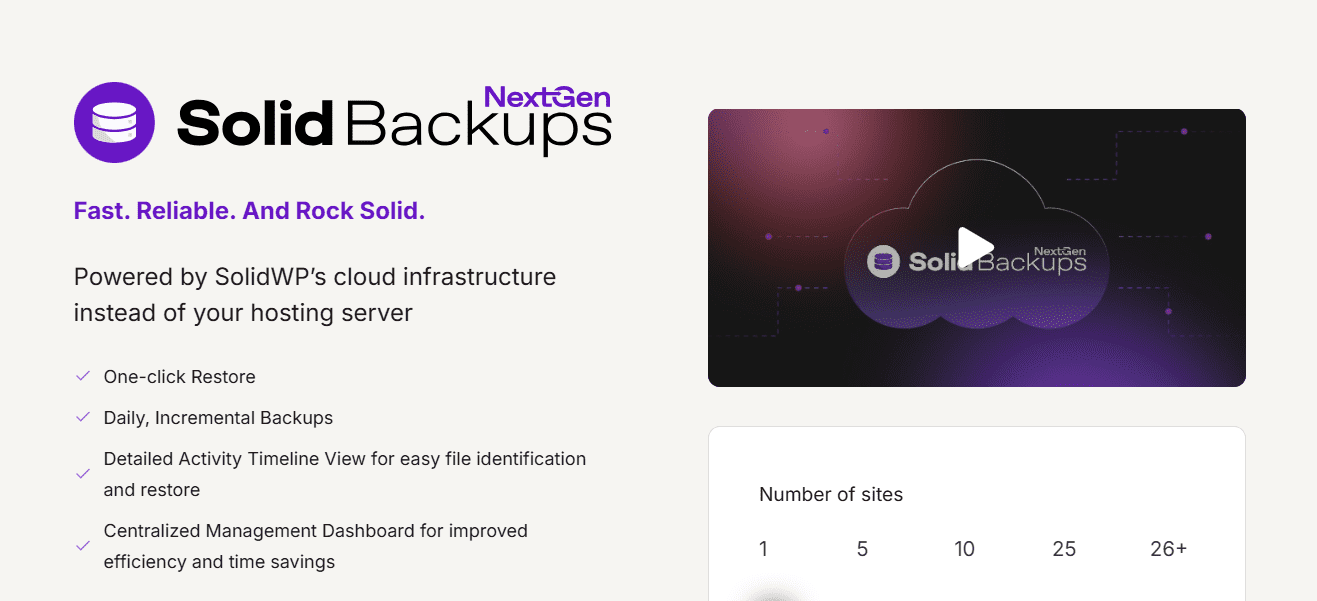Click the checkmark beside Daily, Incremental Backups
Viewport: 1317px width, 601px height.
(x=83, y=416)
